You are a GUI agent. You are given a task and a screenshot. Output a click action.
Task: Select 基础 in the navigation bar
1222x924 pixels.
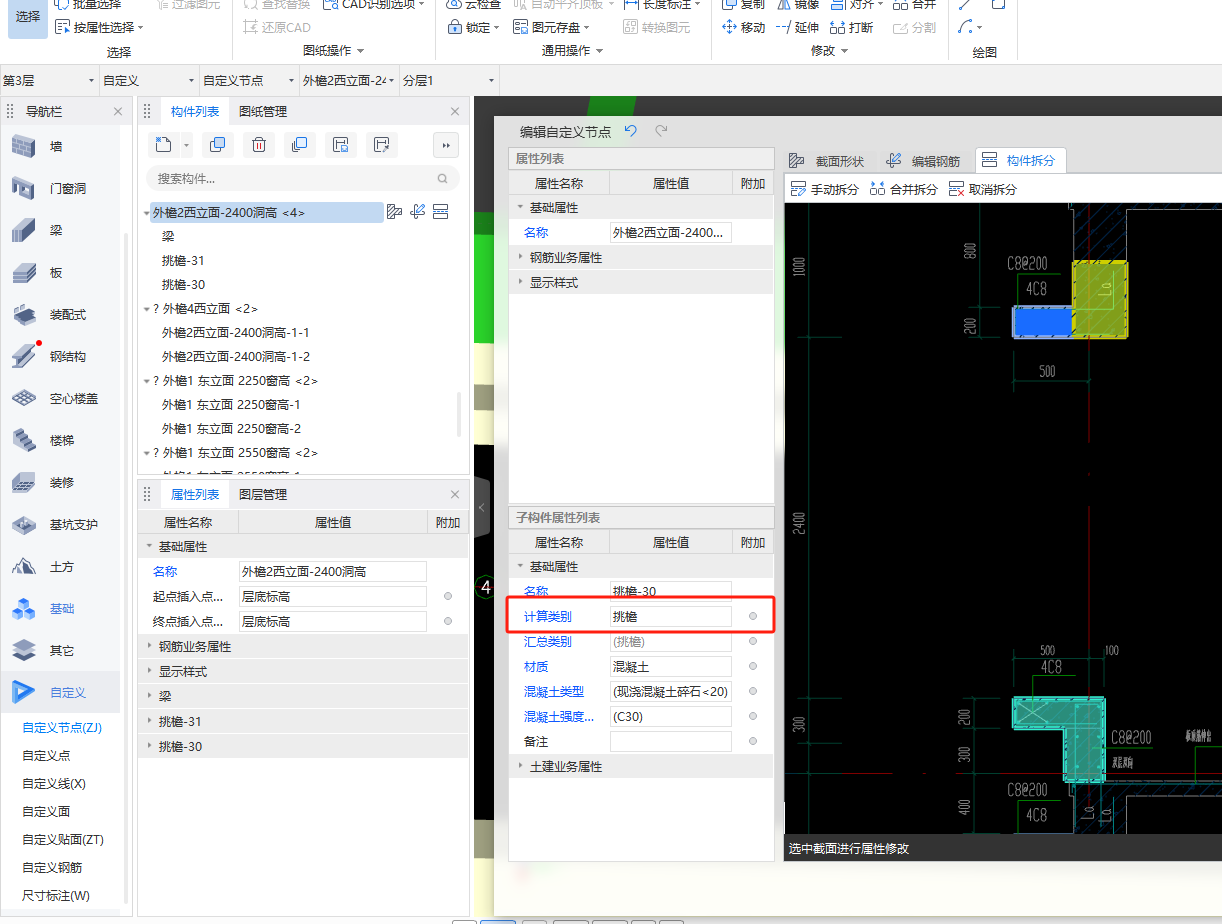[x=62, y=608]
